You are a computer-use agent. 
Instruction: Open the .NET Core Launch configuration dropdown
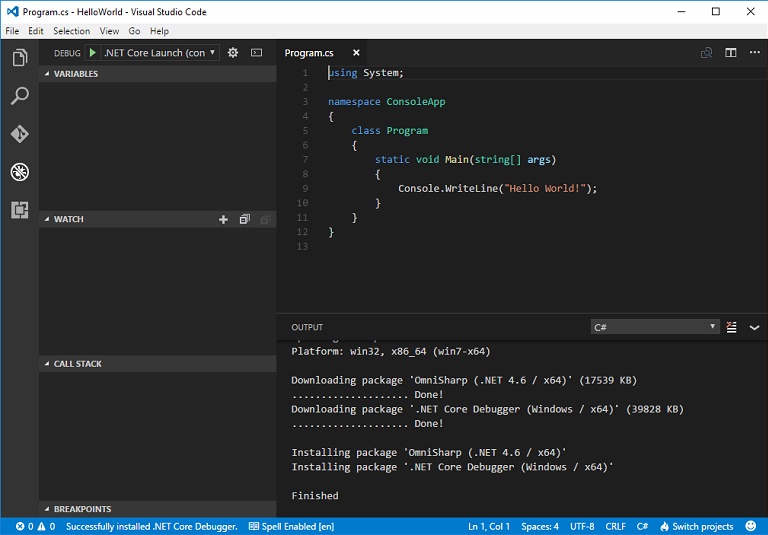click(x=160, y=52)
